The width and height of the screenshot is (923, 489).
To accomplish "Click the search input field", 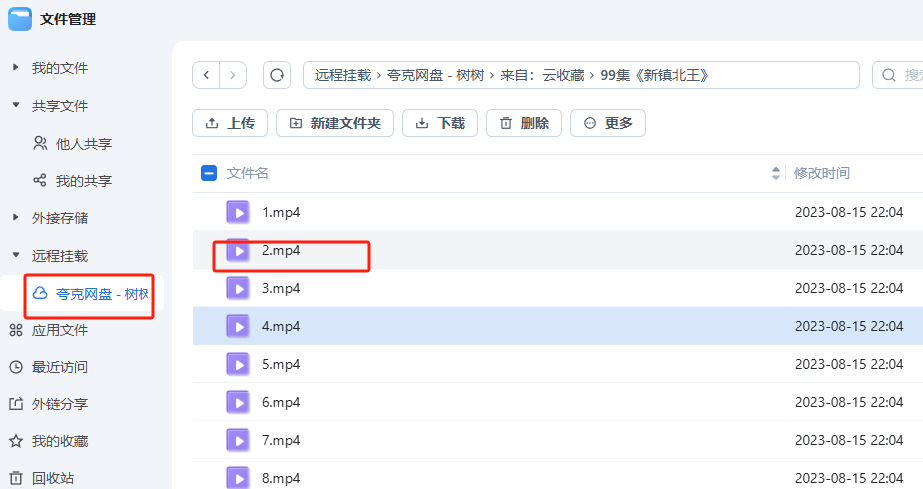I will coord(905,75).
